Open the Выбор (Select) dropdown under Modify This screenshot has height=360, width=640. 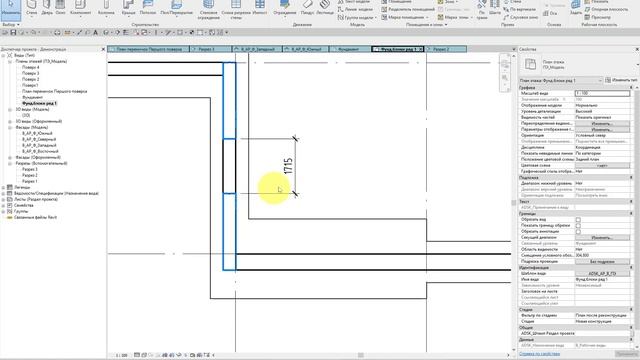(11, 24)
